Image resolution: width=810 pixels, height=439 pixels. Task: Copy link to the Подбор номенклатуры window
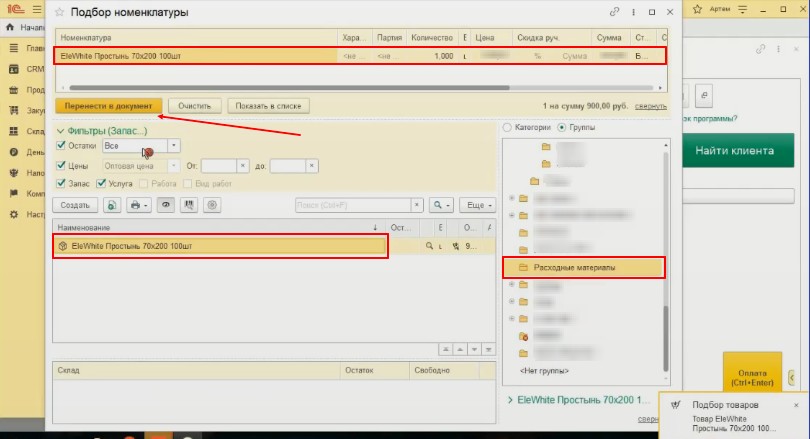point(614,11)
